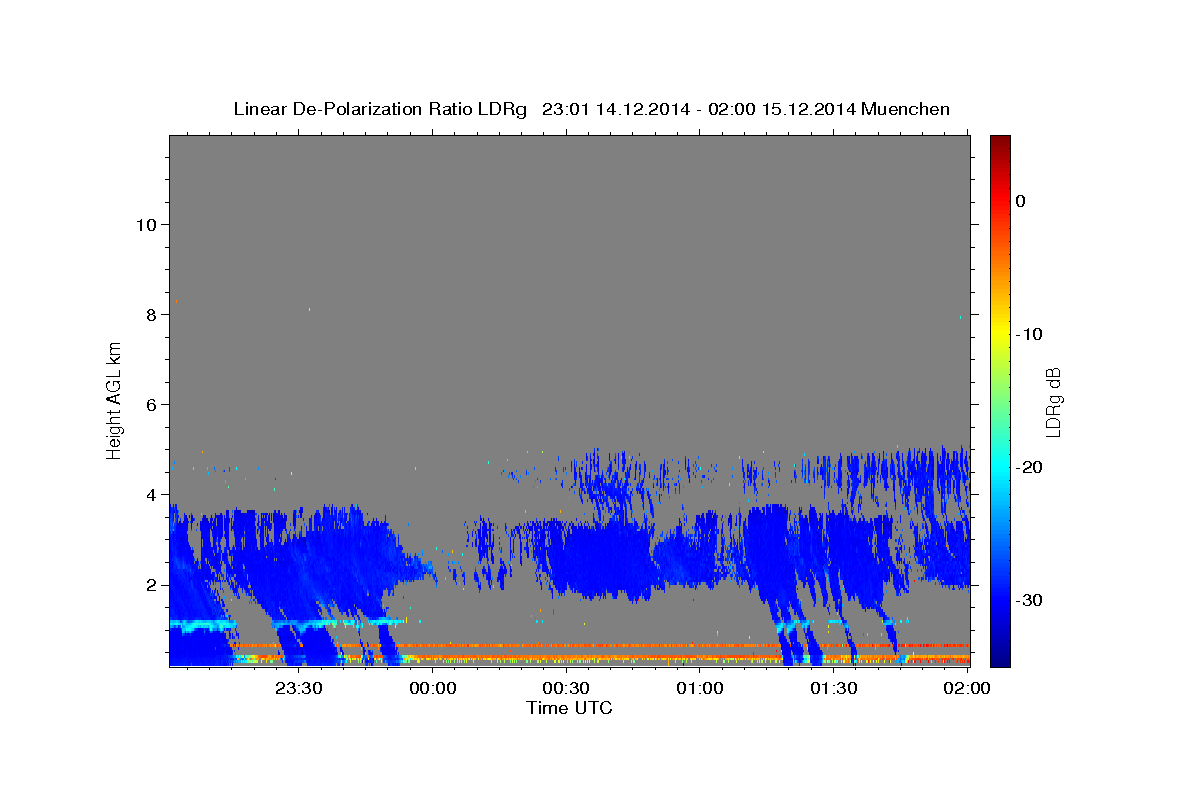Click the height tick label 8
Image resolution: width=1200 pixels, height=800 pixels.
coord(151,314)
